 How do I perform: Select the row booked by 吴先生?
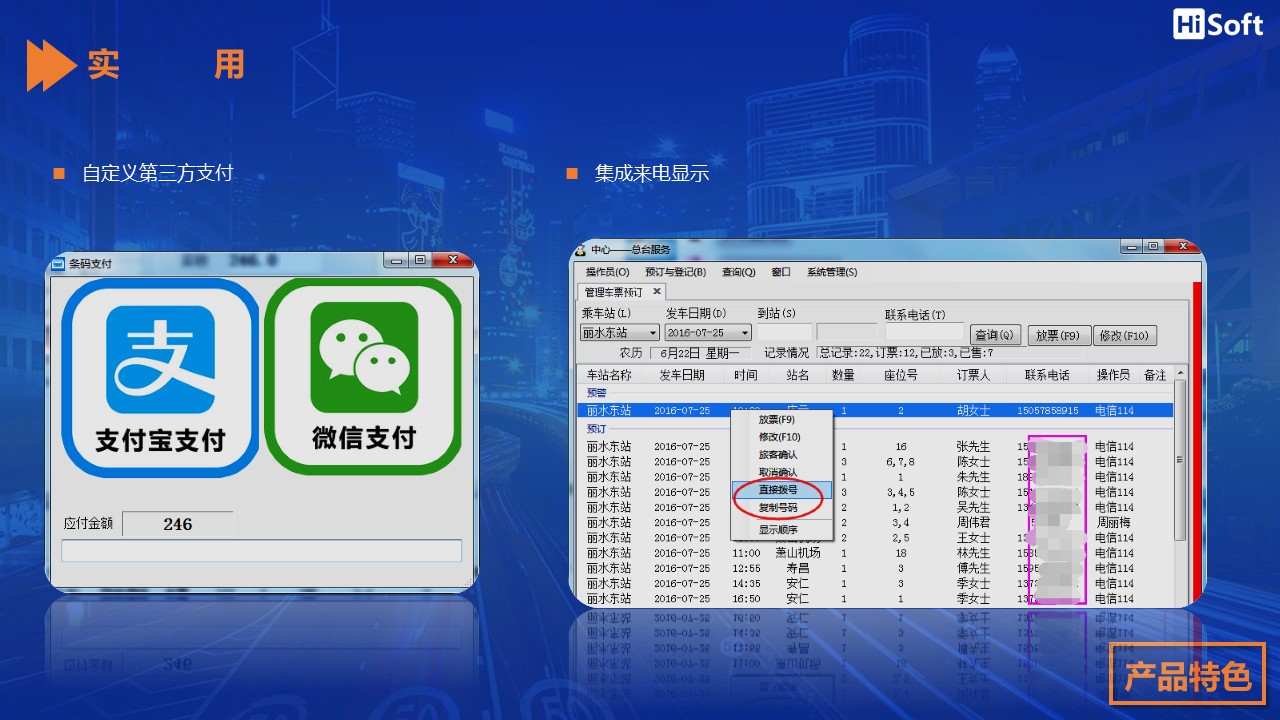tap(876, 507)
